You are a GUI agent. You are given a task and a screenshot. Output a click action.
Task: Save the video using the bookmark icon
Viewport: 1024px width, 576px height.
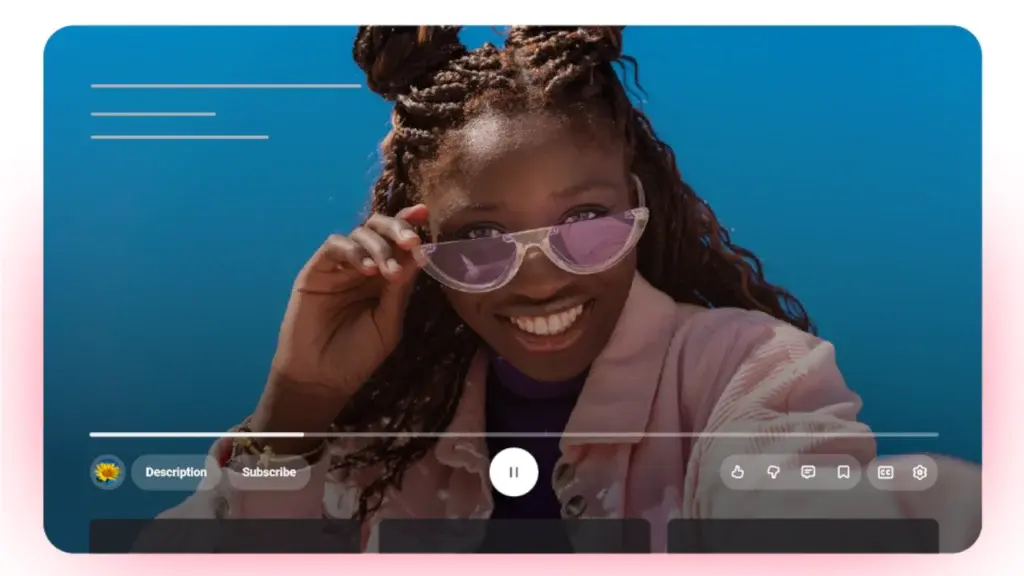(x=842, y=472)
